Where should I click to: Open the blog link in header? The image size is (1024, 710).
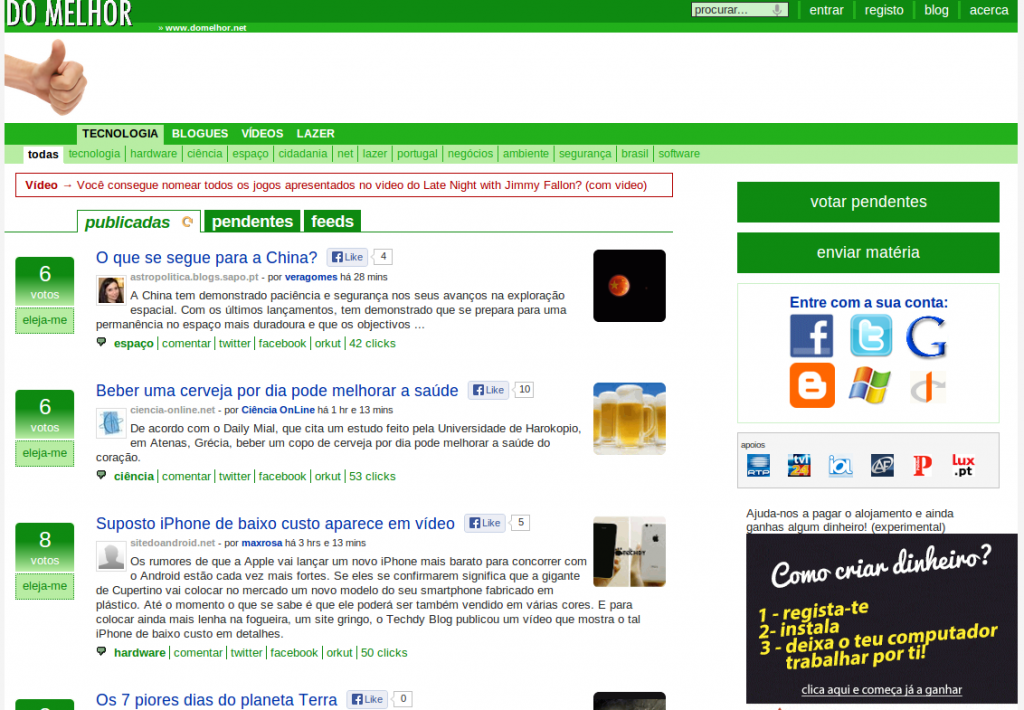point(936,10)
